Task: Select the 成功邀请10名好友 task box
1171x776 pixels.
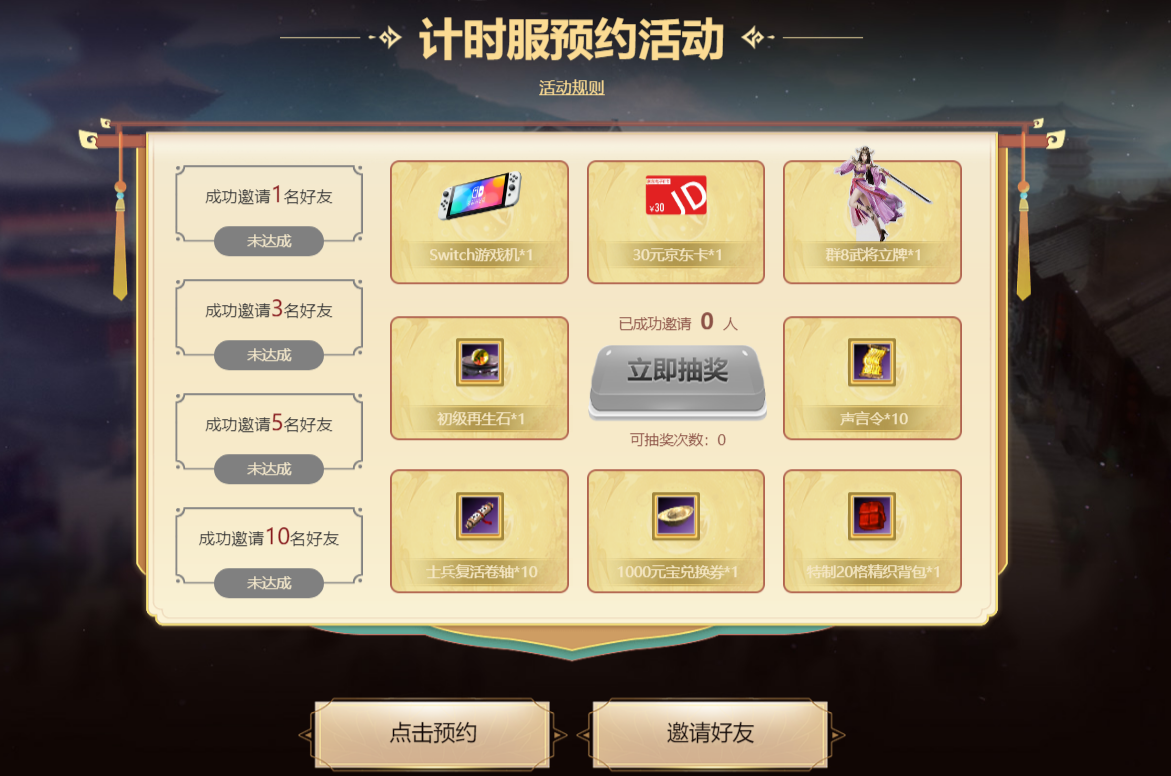Action: click(x=269, y=545)
